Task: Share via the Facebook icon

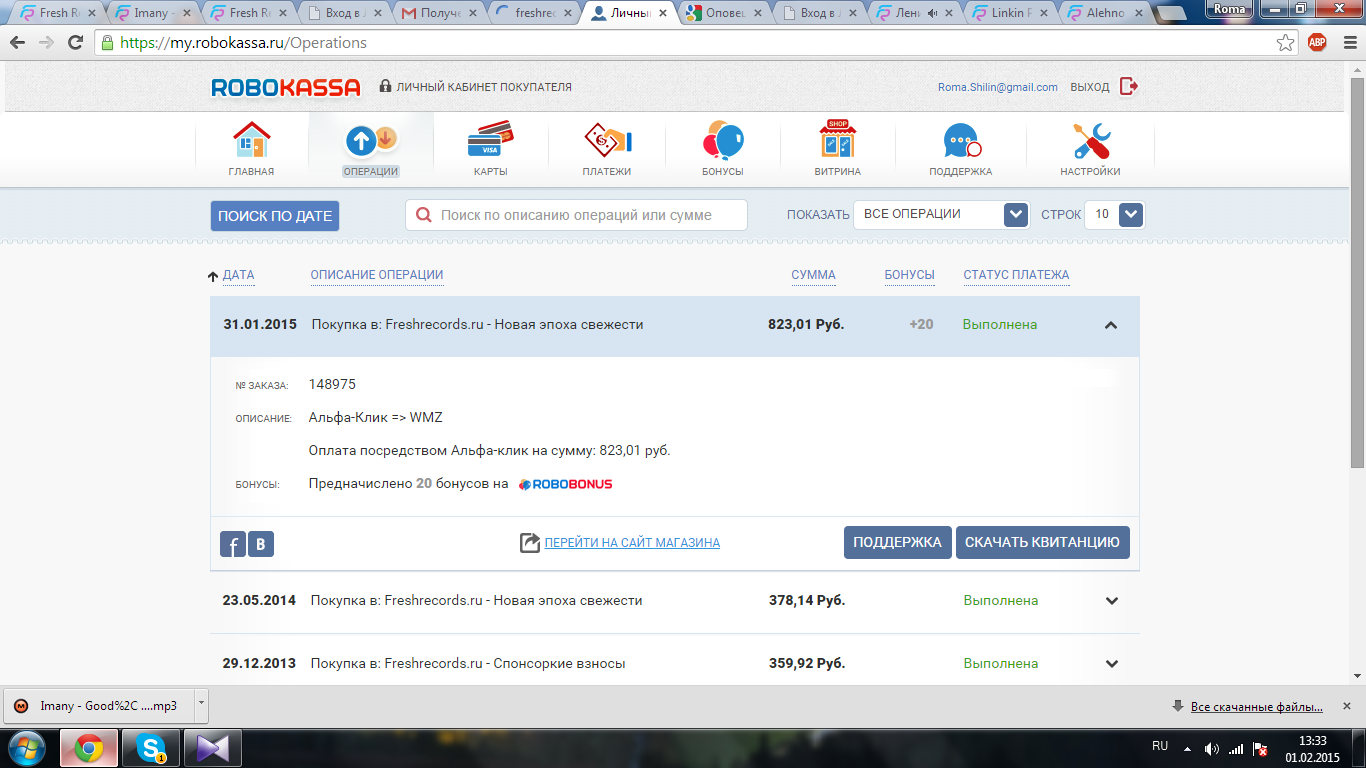Action: point(232,544)
